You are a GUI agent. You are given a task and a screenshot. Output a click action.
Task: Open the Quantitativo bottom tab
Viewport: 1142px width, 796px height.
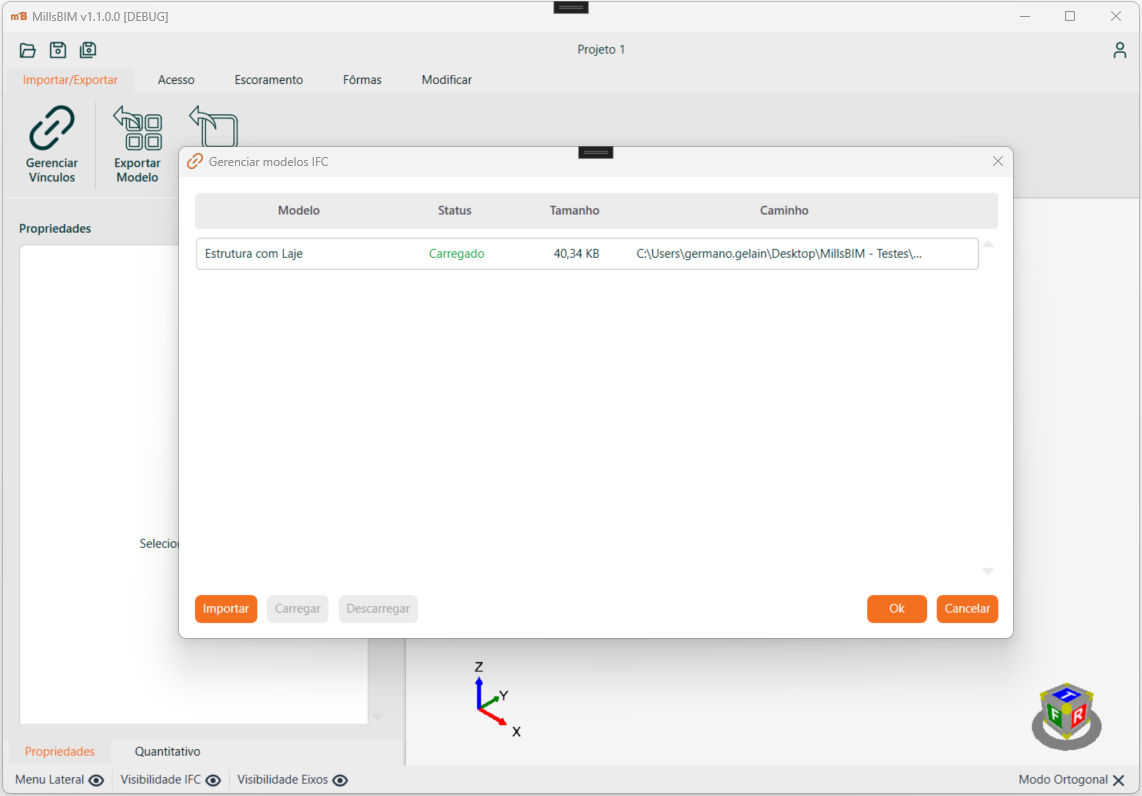pyautogui.click(x=167, y=752)
